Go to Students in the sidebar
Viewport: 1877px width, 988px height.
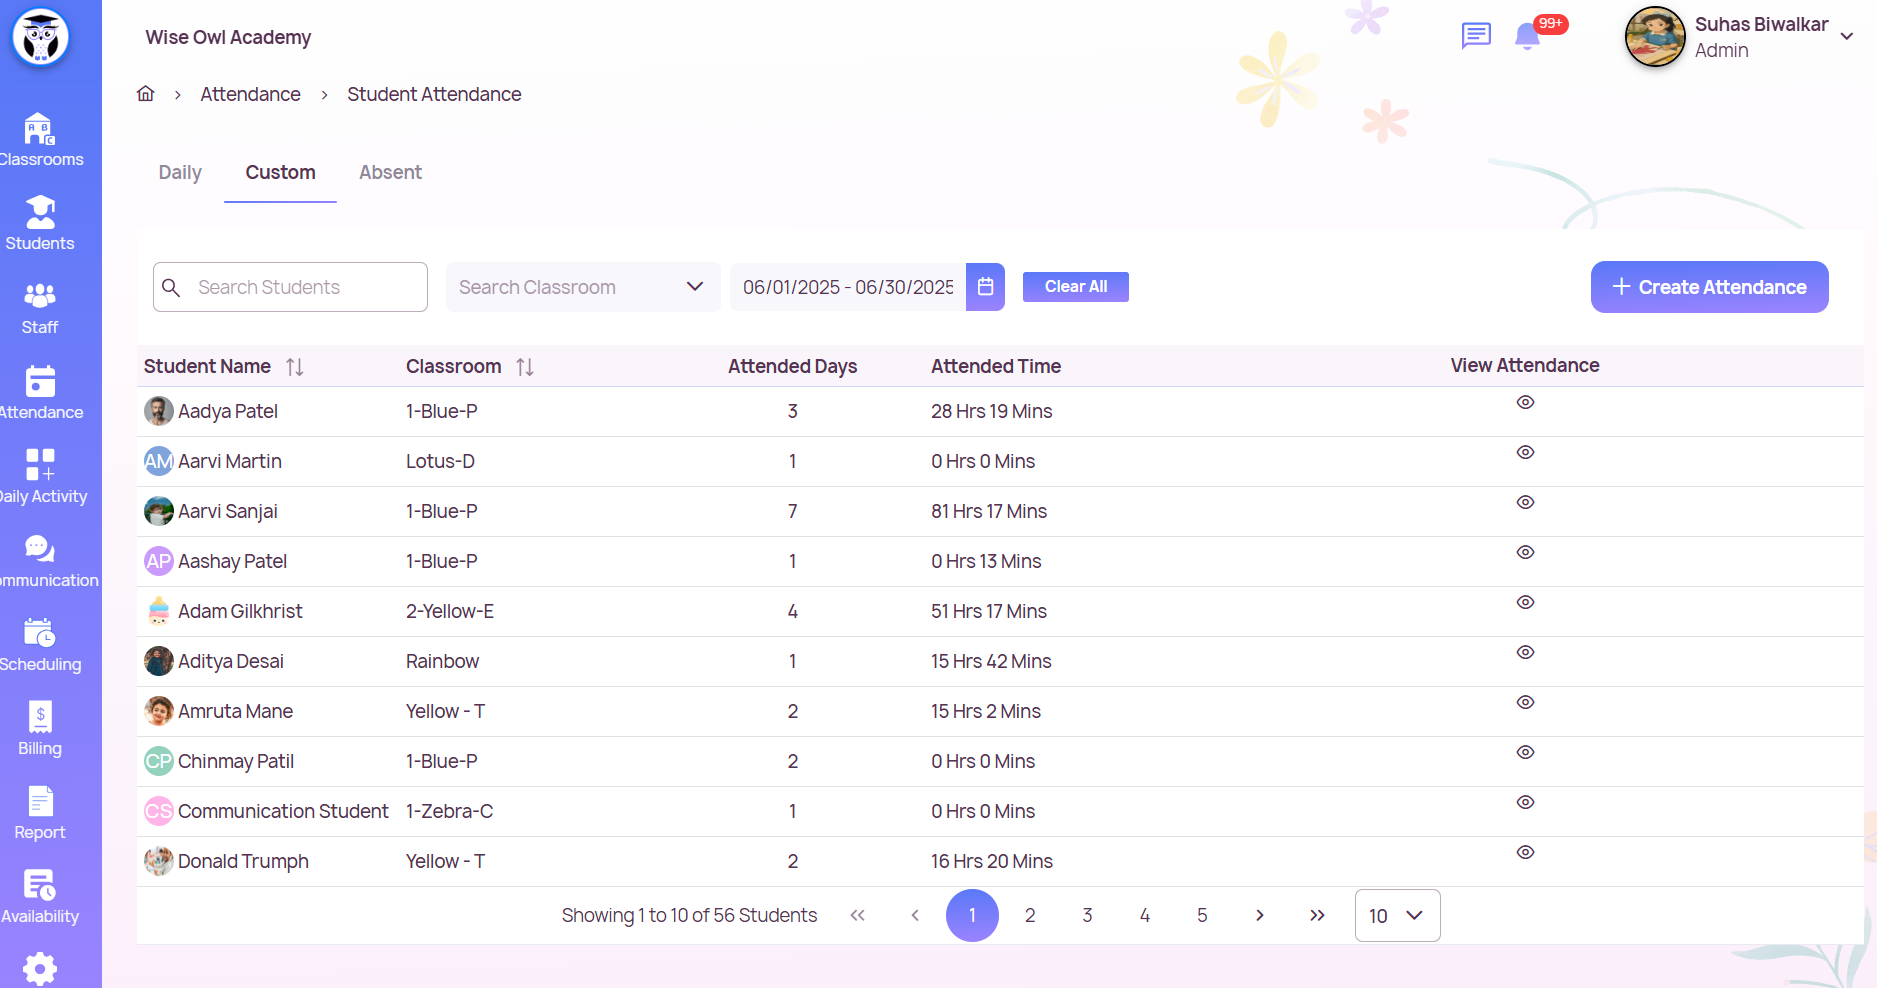coord(40,213)
